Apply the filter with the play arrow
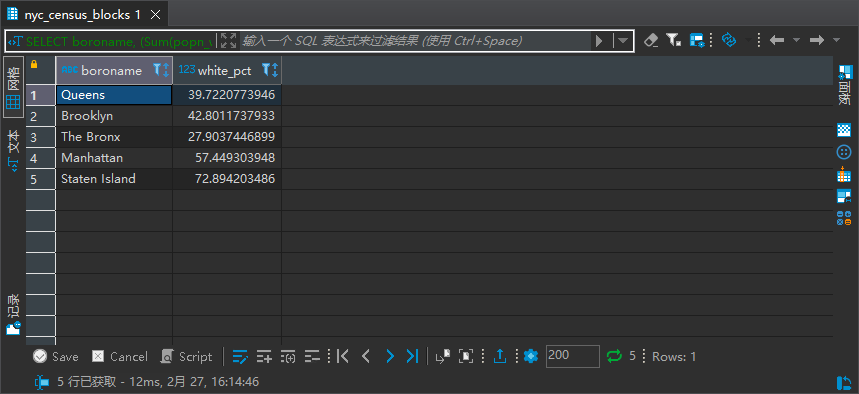 pos(599,41)
